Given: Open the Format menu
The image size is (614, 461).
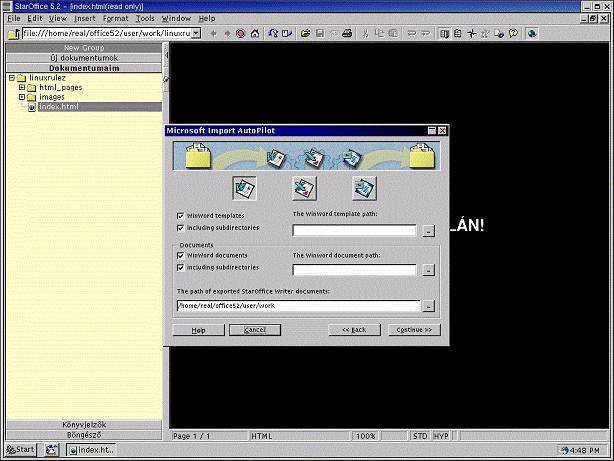Looking at the screenshot, I should click(x=115, y=18).
